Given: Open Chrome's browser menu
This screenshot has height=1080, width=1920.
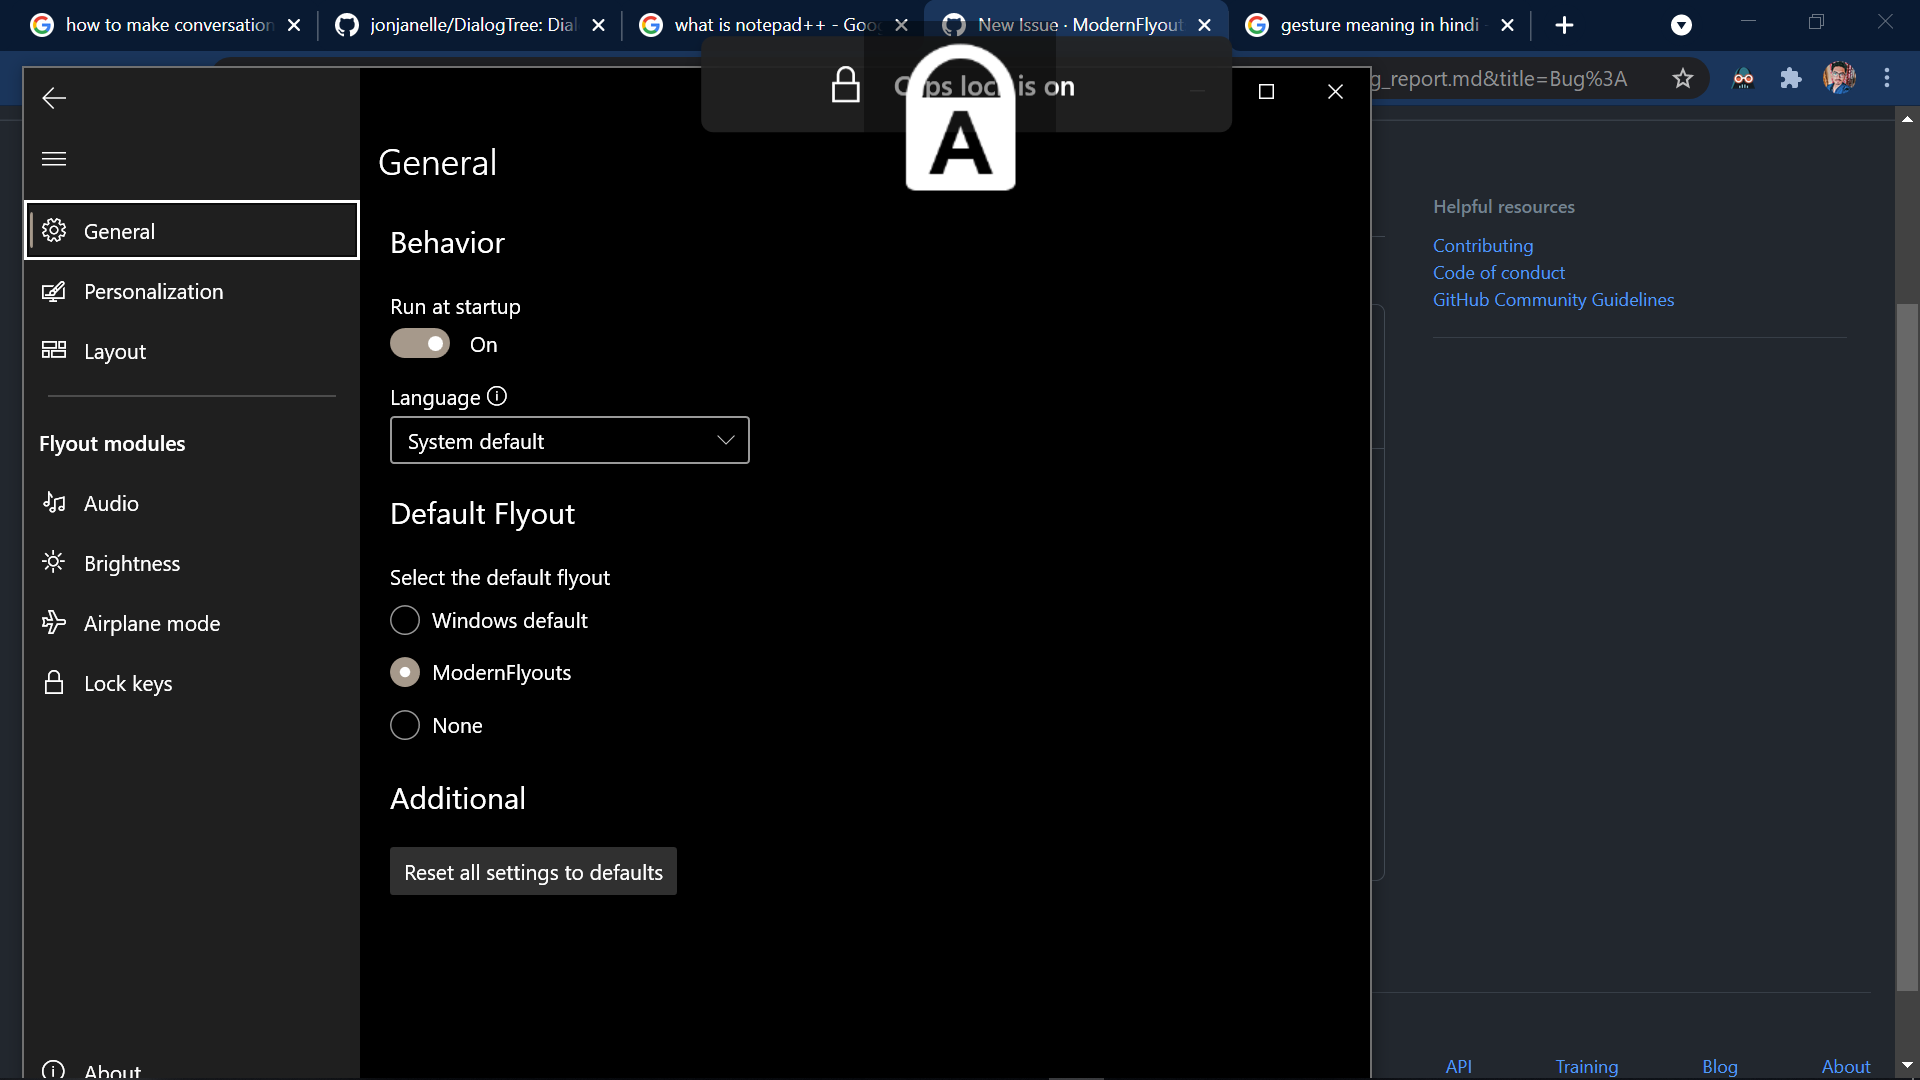Looking at the screenshot, I should pyautogui.click(x=1888, y=78).
